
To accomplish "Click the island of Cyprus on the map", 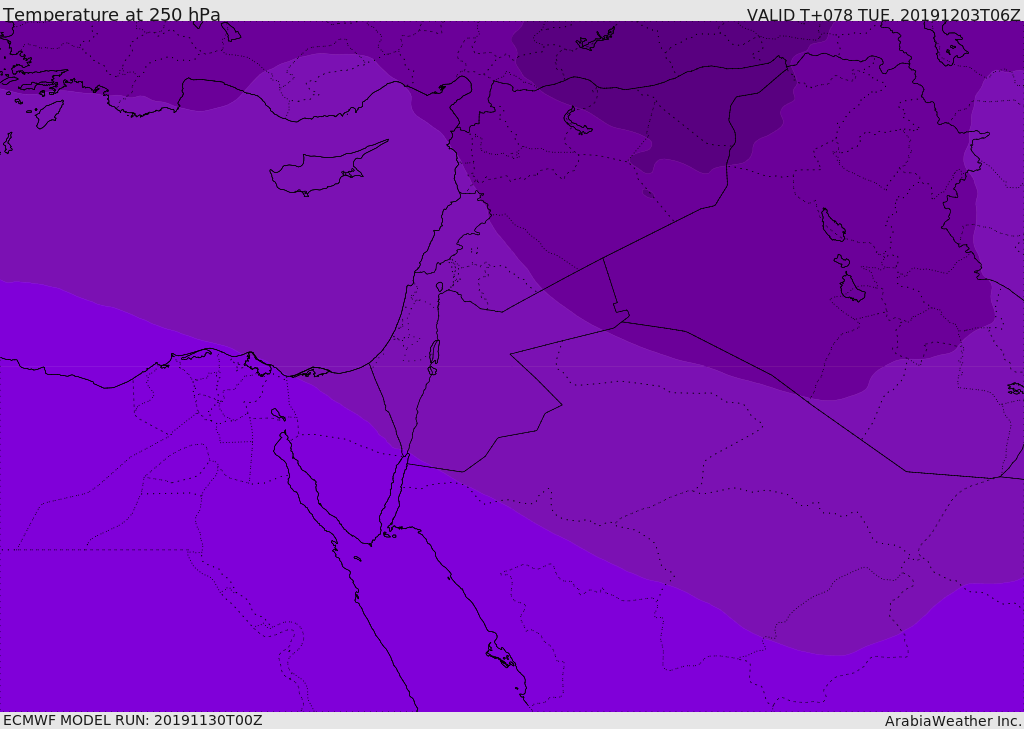I will coord(327,170).
